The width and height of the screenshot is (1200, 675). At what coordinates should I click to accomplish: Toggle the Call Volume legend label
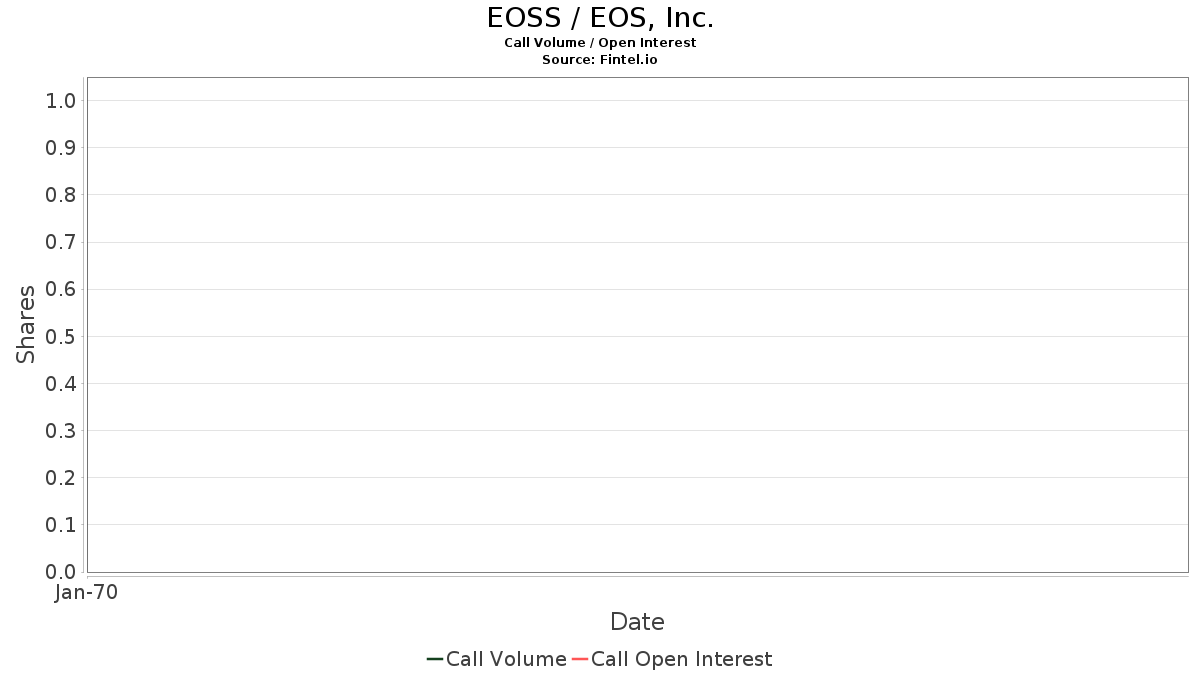point(506,659)
